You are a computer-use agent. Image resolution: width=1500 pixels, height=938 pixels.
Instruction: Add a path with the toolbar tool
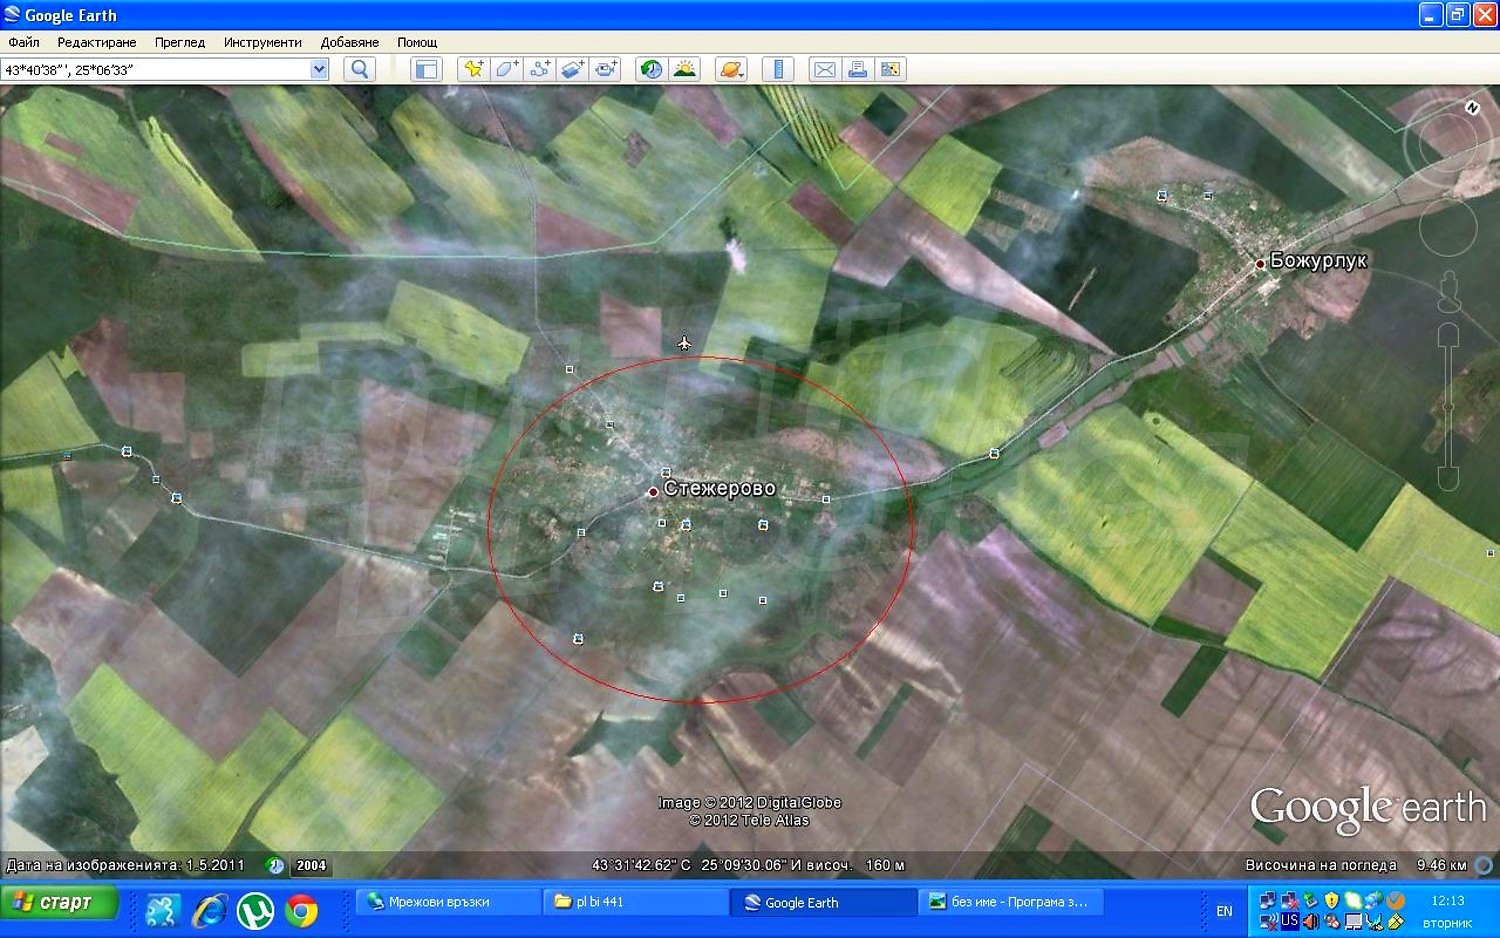pyautogui.click(x=540, y=69)
